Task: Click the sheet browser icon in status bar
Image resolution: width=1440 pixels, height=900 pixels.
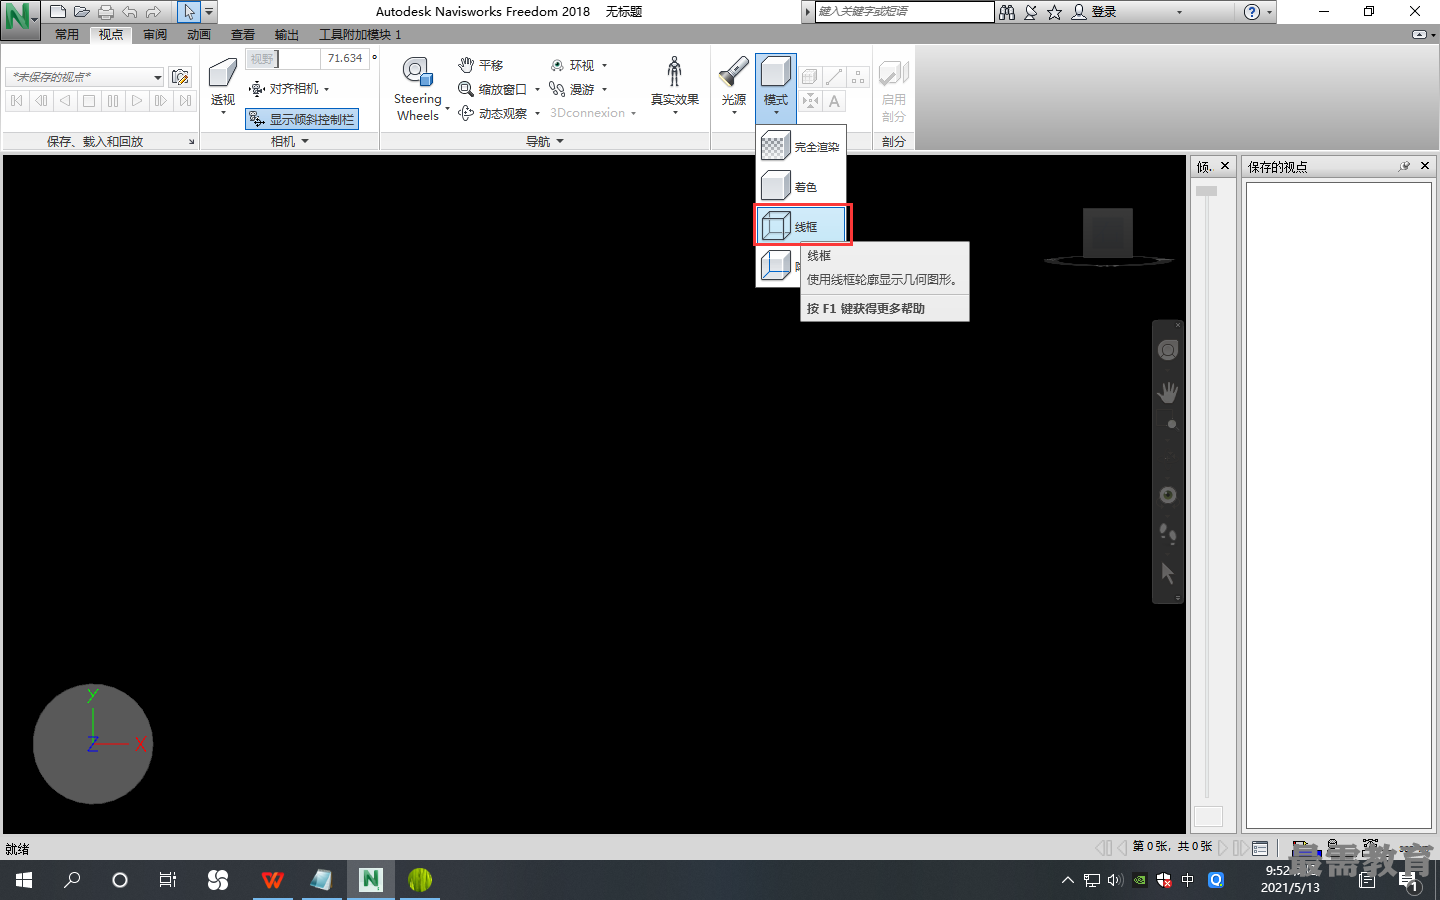Action: [x=1260, y=848]
